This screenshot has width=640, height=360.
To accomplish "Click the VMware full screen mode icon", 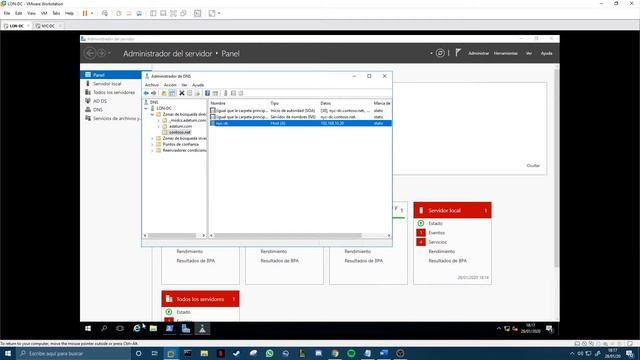I will [173, 13].
